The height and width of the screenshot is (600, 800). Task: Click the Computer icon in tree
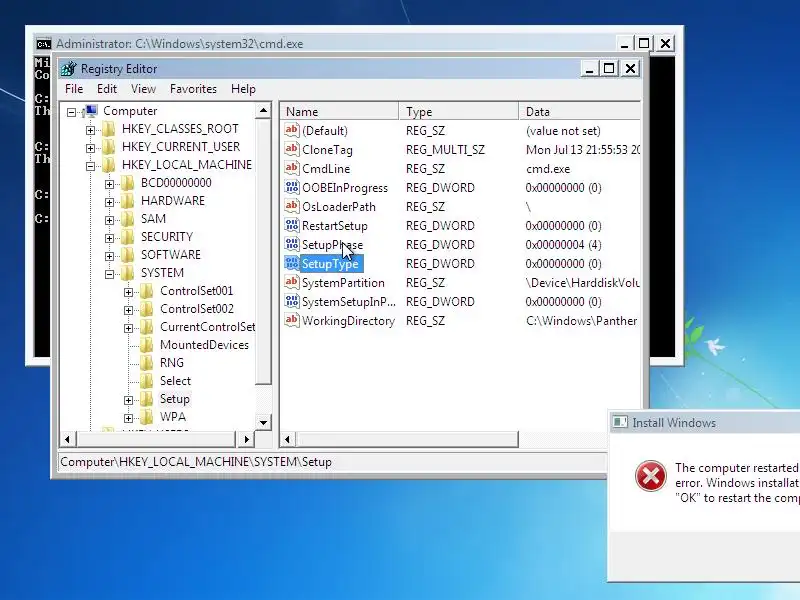point(90,111)
